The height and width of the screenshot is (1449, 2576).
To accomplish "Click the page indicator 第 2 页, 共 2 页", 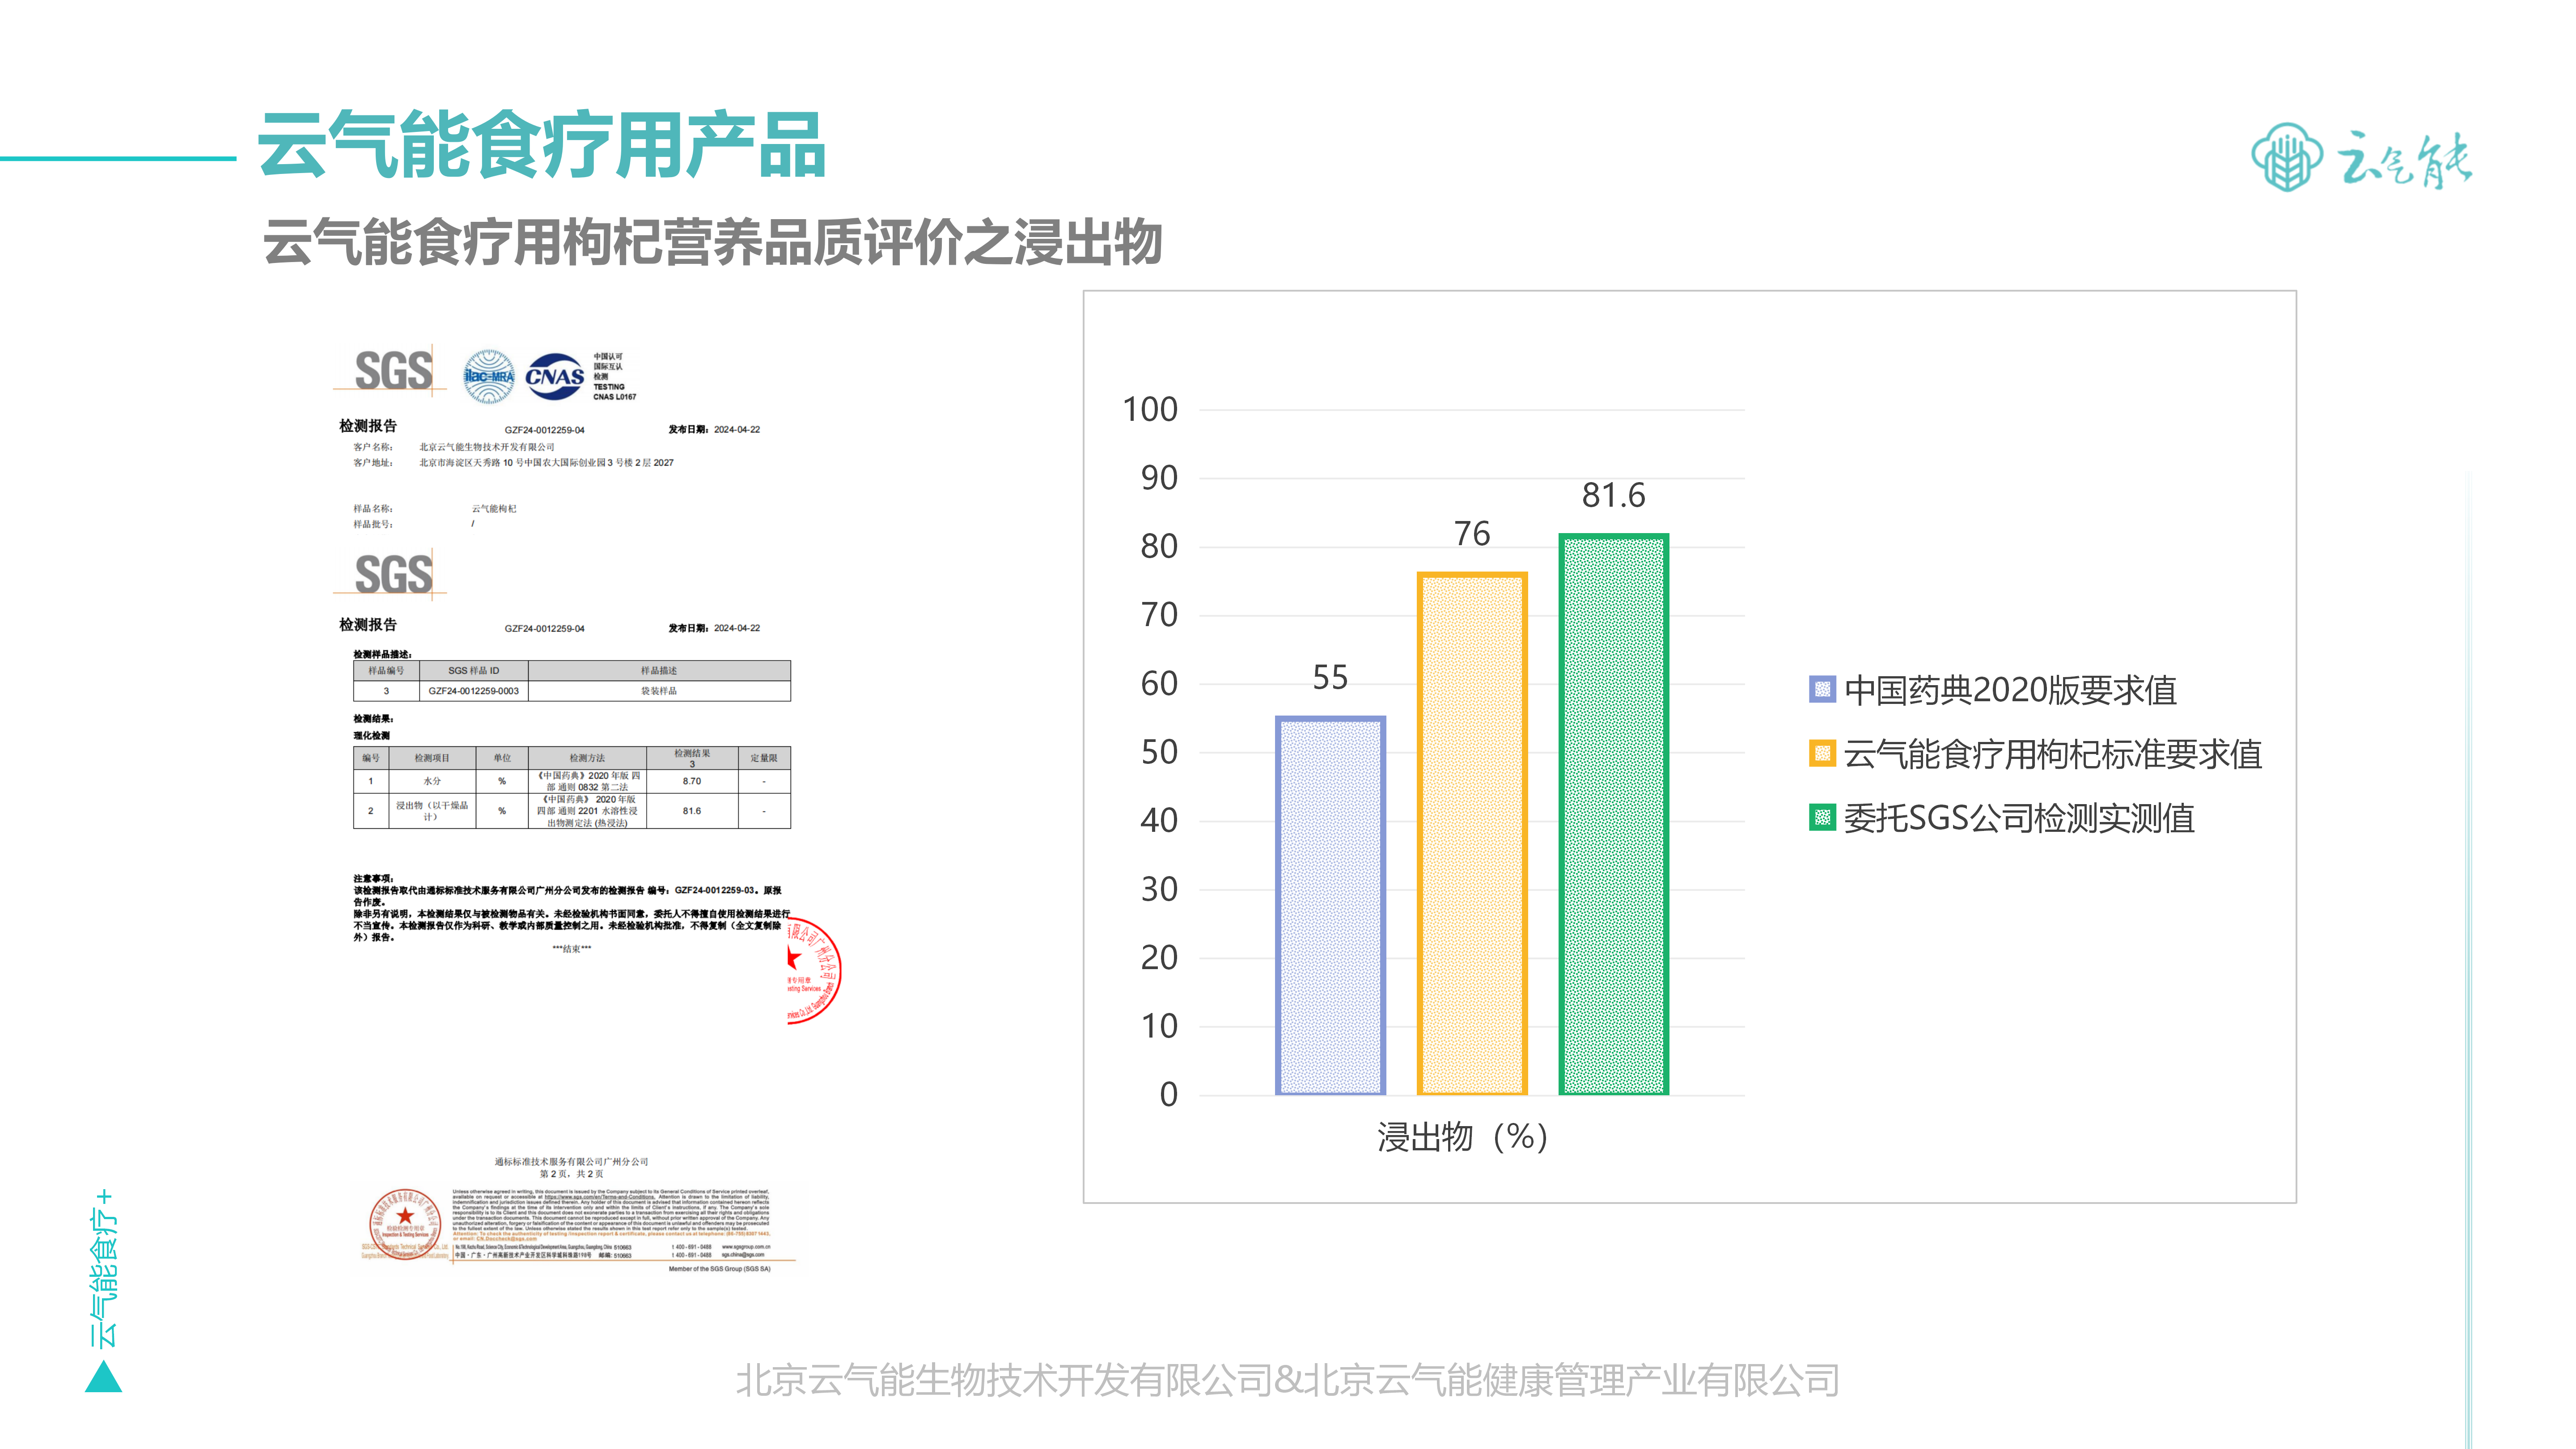I will pyautogui.click(x=571, y=1174).
